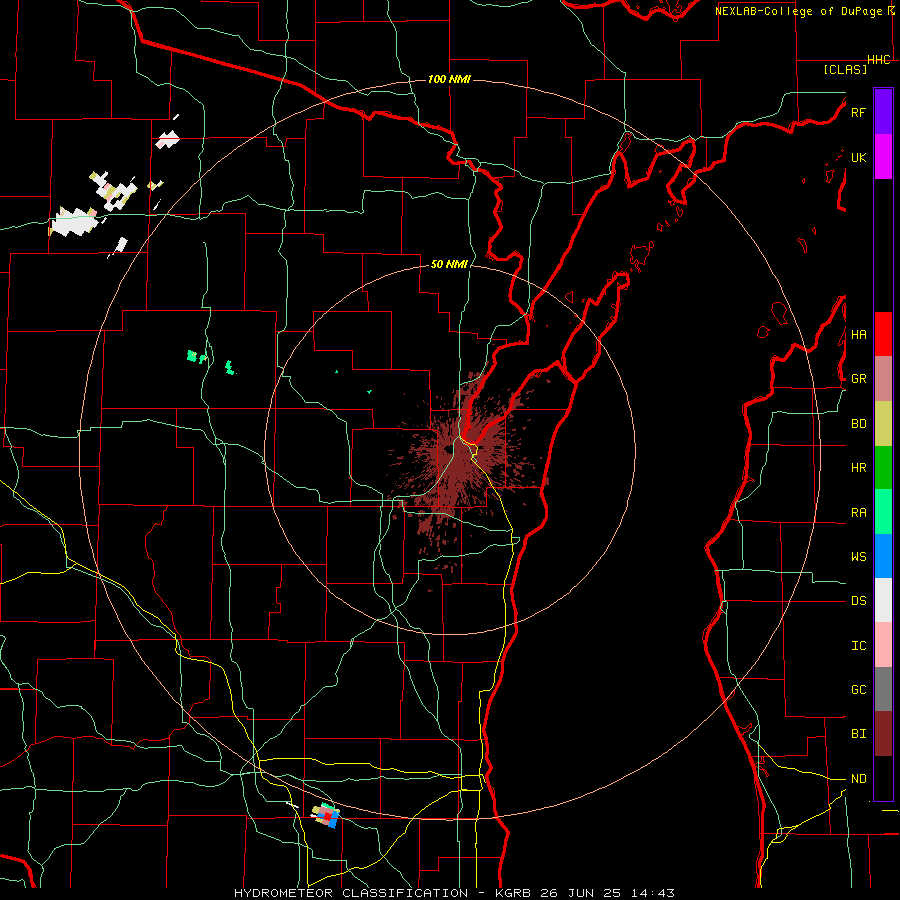Click the ND black legend swatch
Screen dimensions: 900x900
(883, 778)
